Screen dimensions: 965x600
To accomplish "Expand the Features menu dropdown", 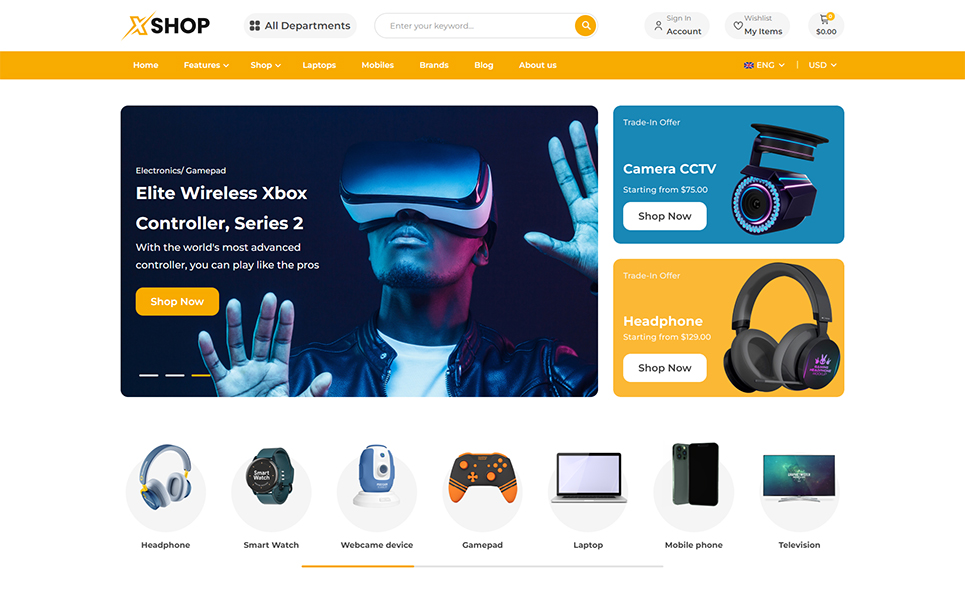I will click(206, 65).
